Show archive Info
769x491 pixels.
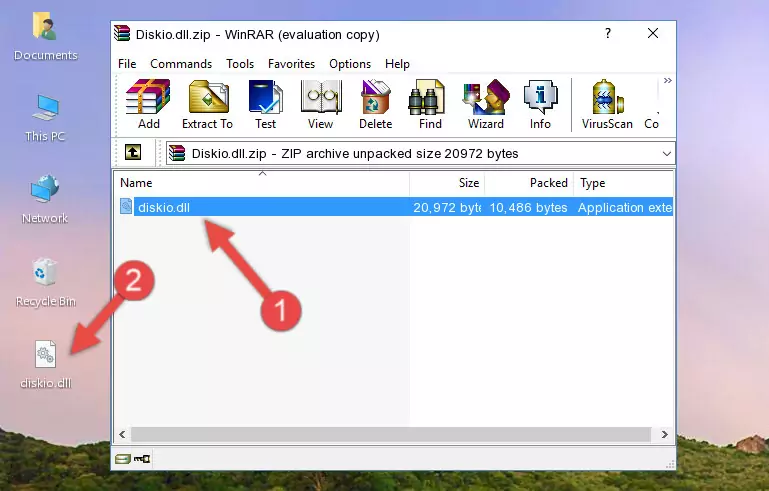(540, 104)
